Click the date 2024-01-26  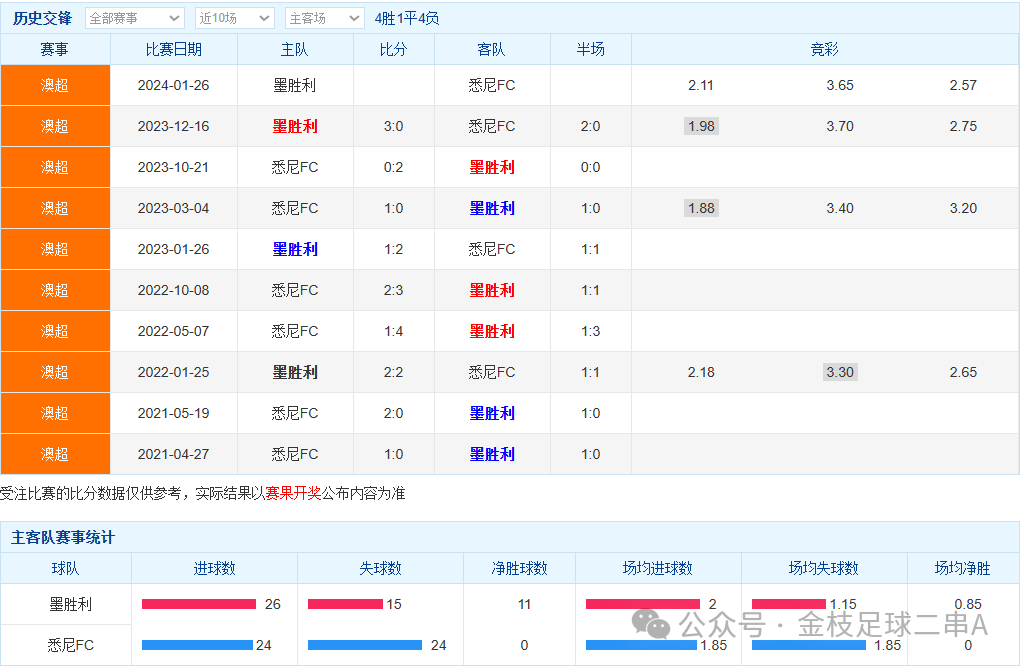(x=174, y=85)
